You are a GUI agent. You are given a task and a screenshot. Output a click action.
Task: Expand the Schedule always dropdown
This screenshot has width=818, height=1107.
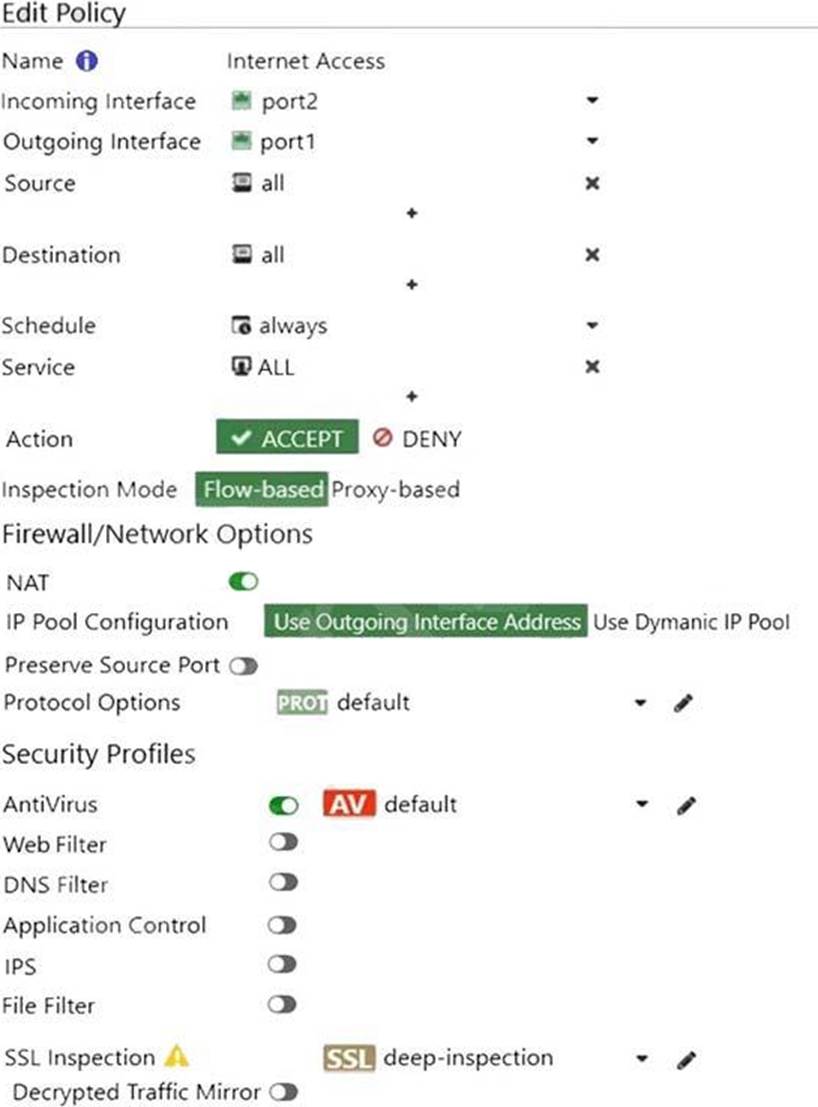point(592,326)
